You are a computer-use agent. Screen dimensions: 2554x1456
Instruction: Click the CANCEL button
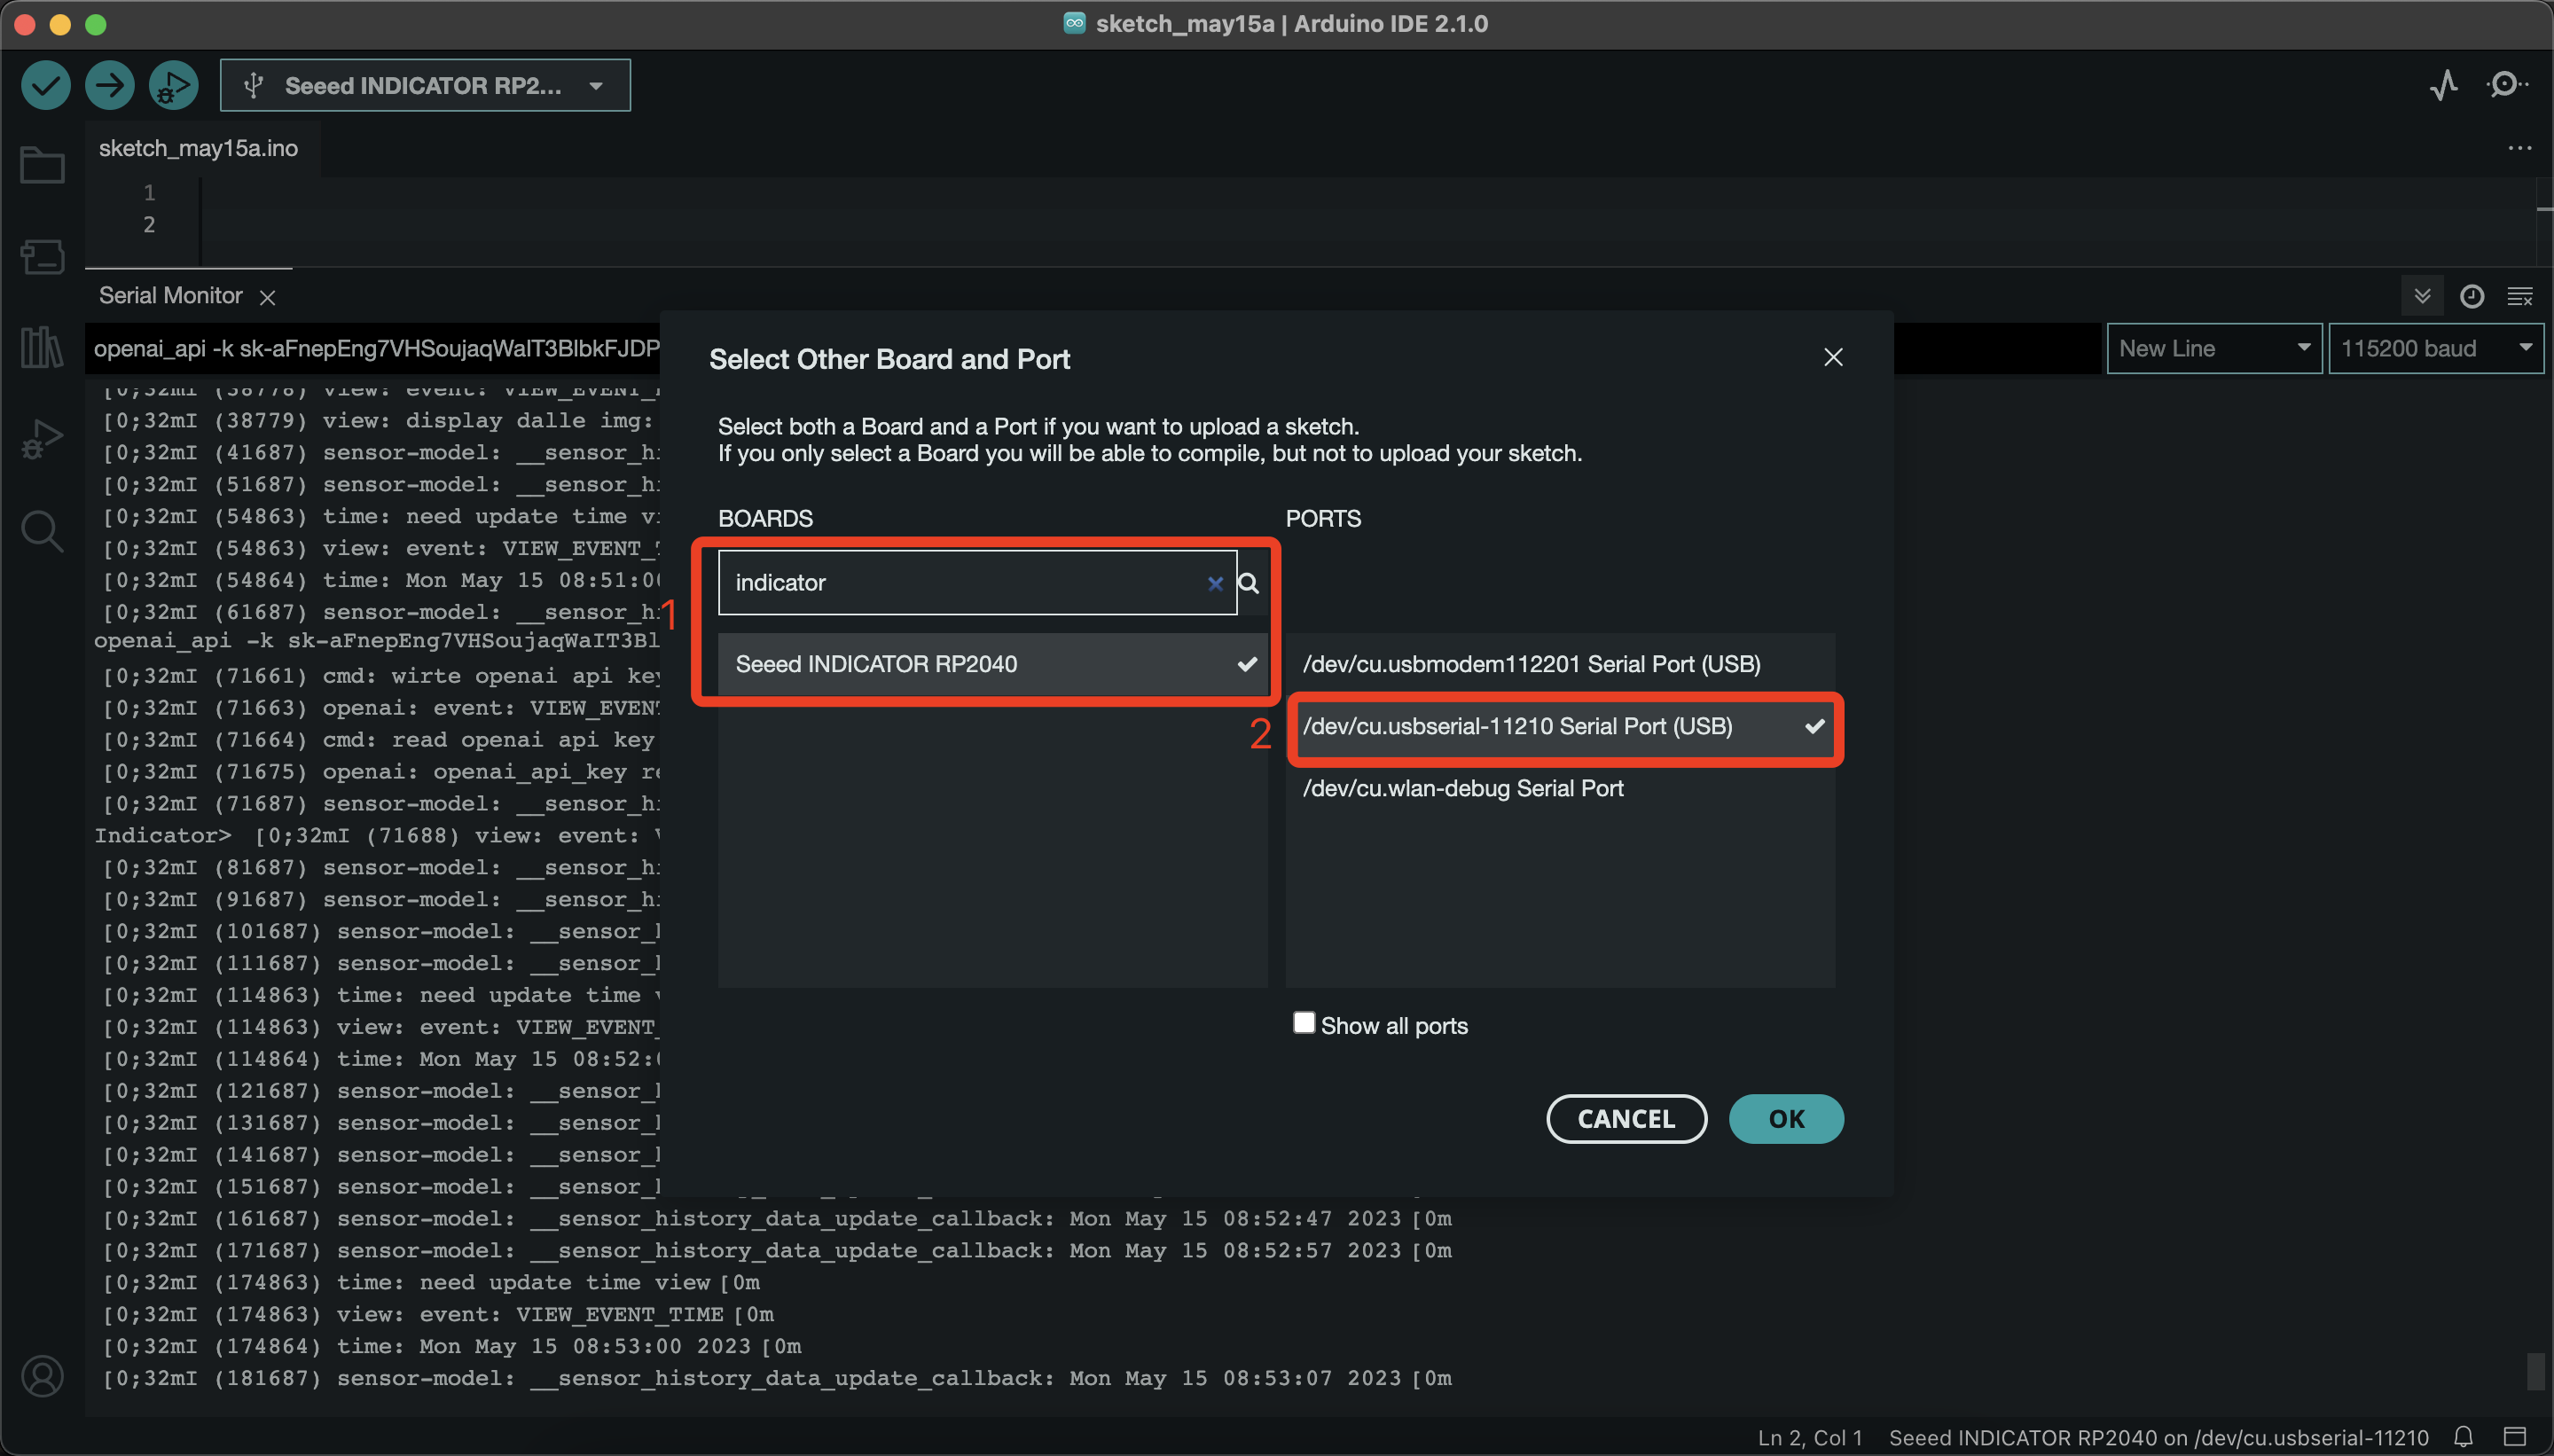point(1626,1118)
